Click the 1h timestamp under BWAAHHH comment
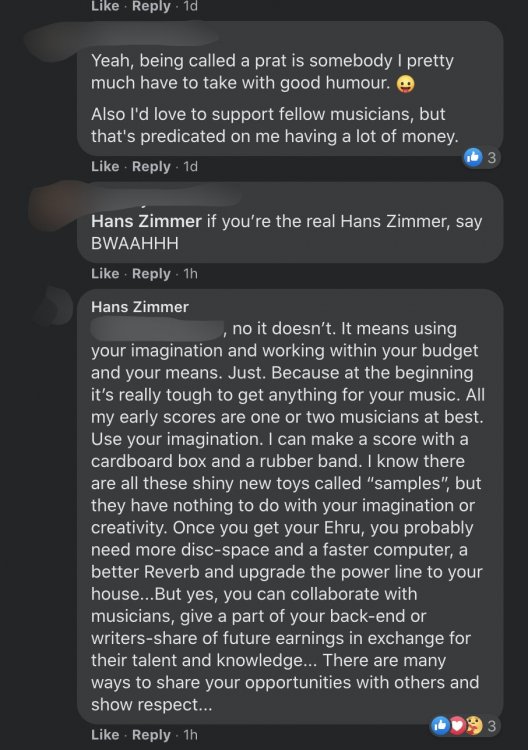The width and height of the screenshot is (528, 750). point(190,274)
